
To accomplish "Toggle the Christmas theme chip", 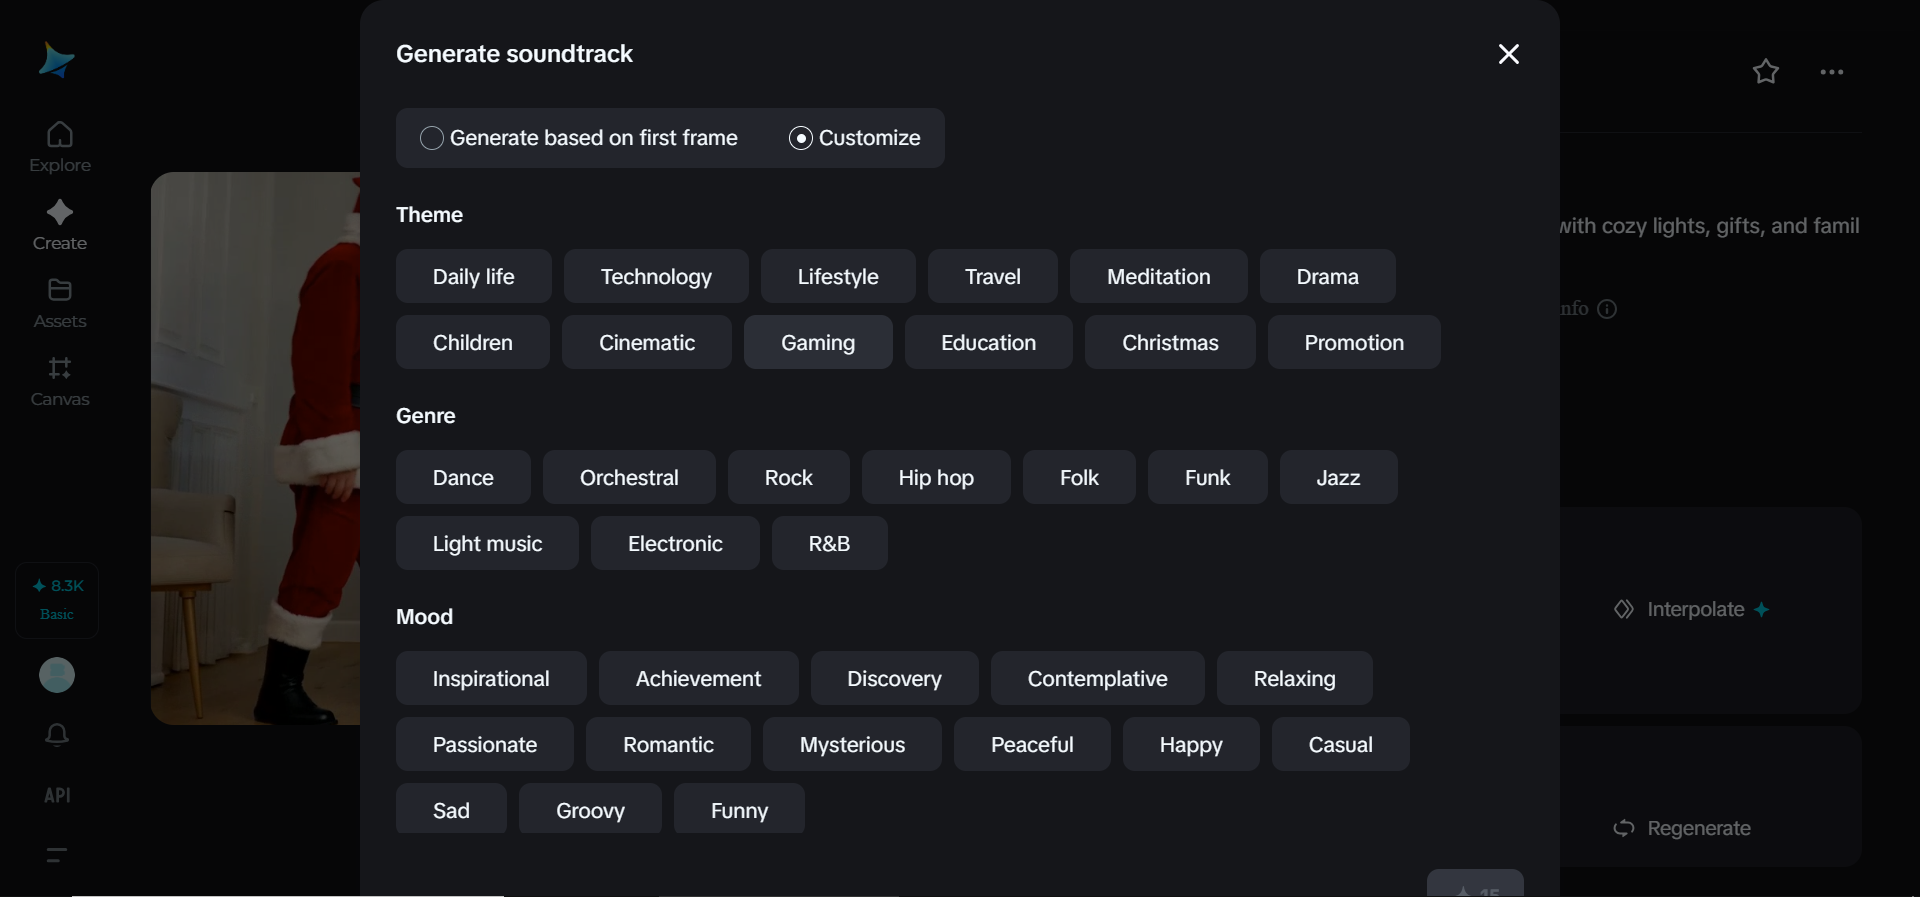I will (1169, 342).
